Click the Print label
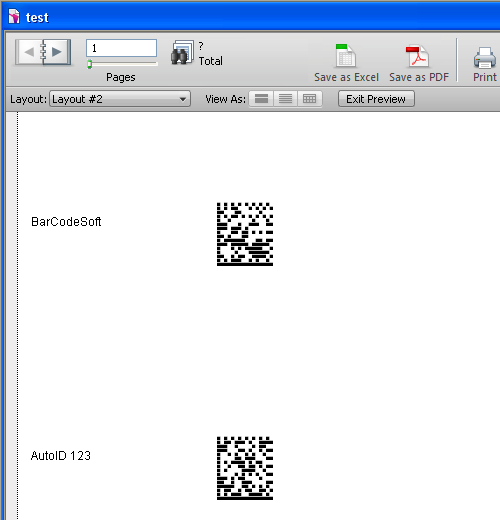 tap(485, 77)
